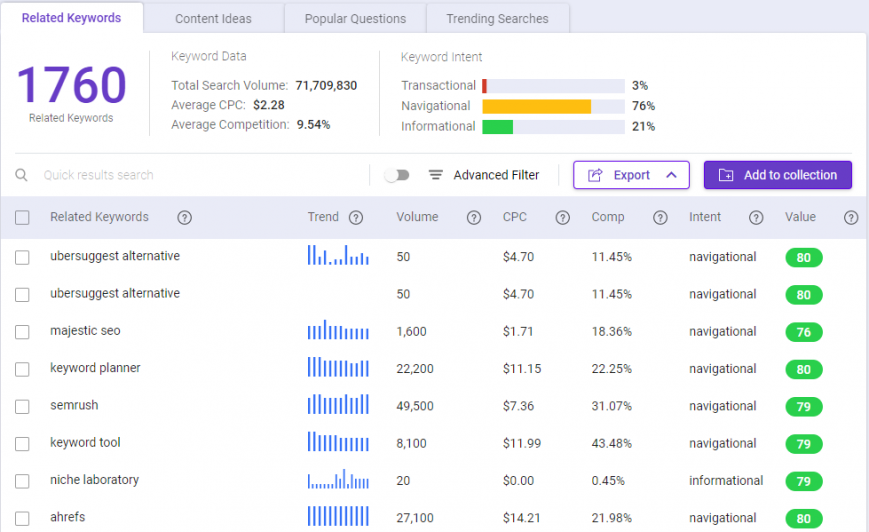This screenshot has height=532, width=869.
Task: Open help icon next to Intent header
Action: (756, 218)
